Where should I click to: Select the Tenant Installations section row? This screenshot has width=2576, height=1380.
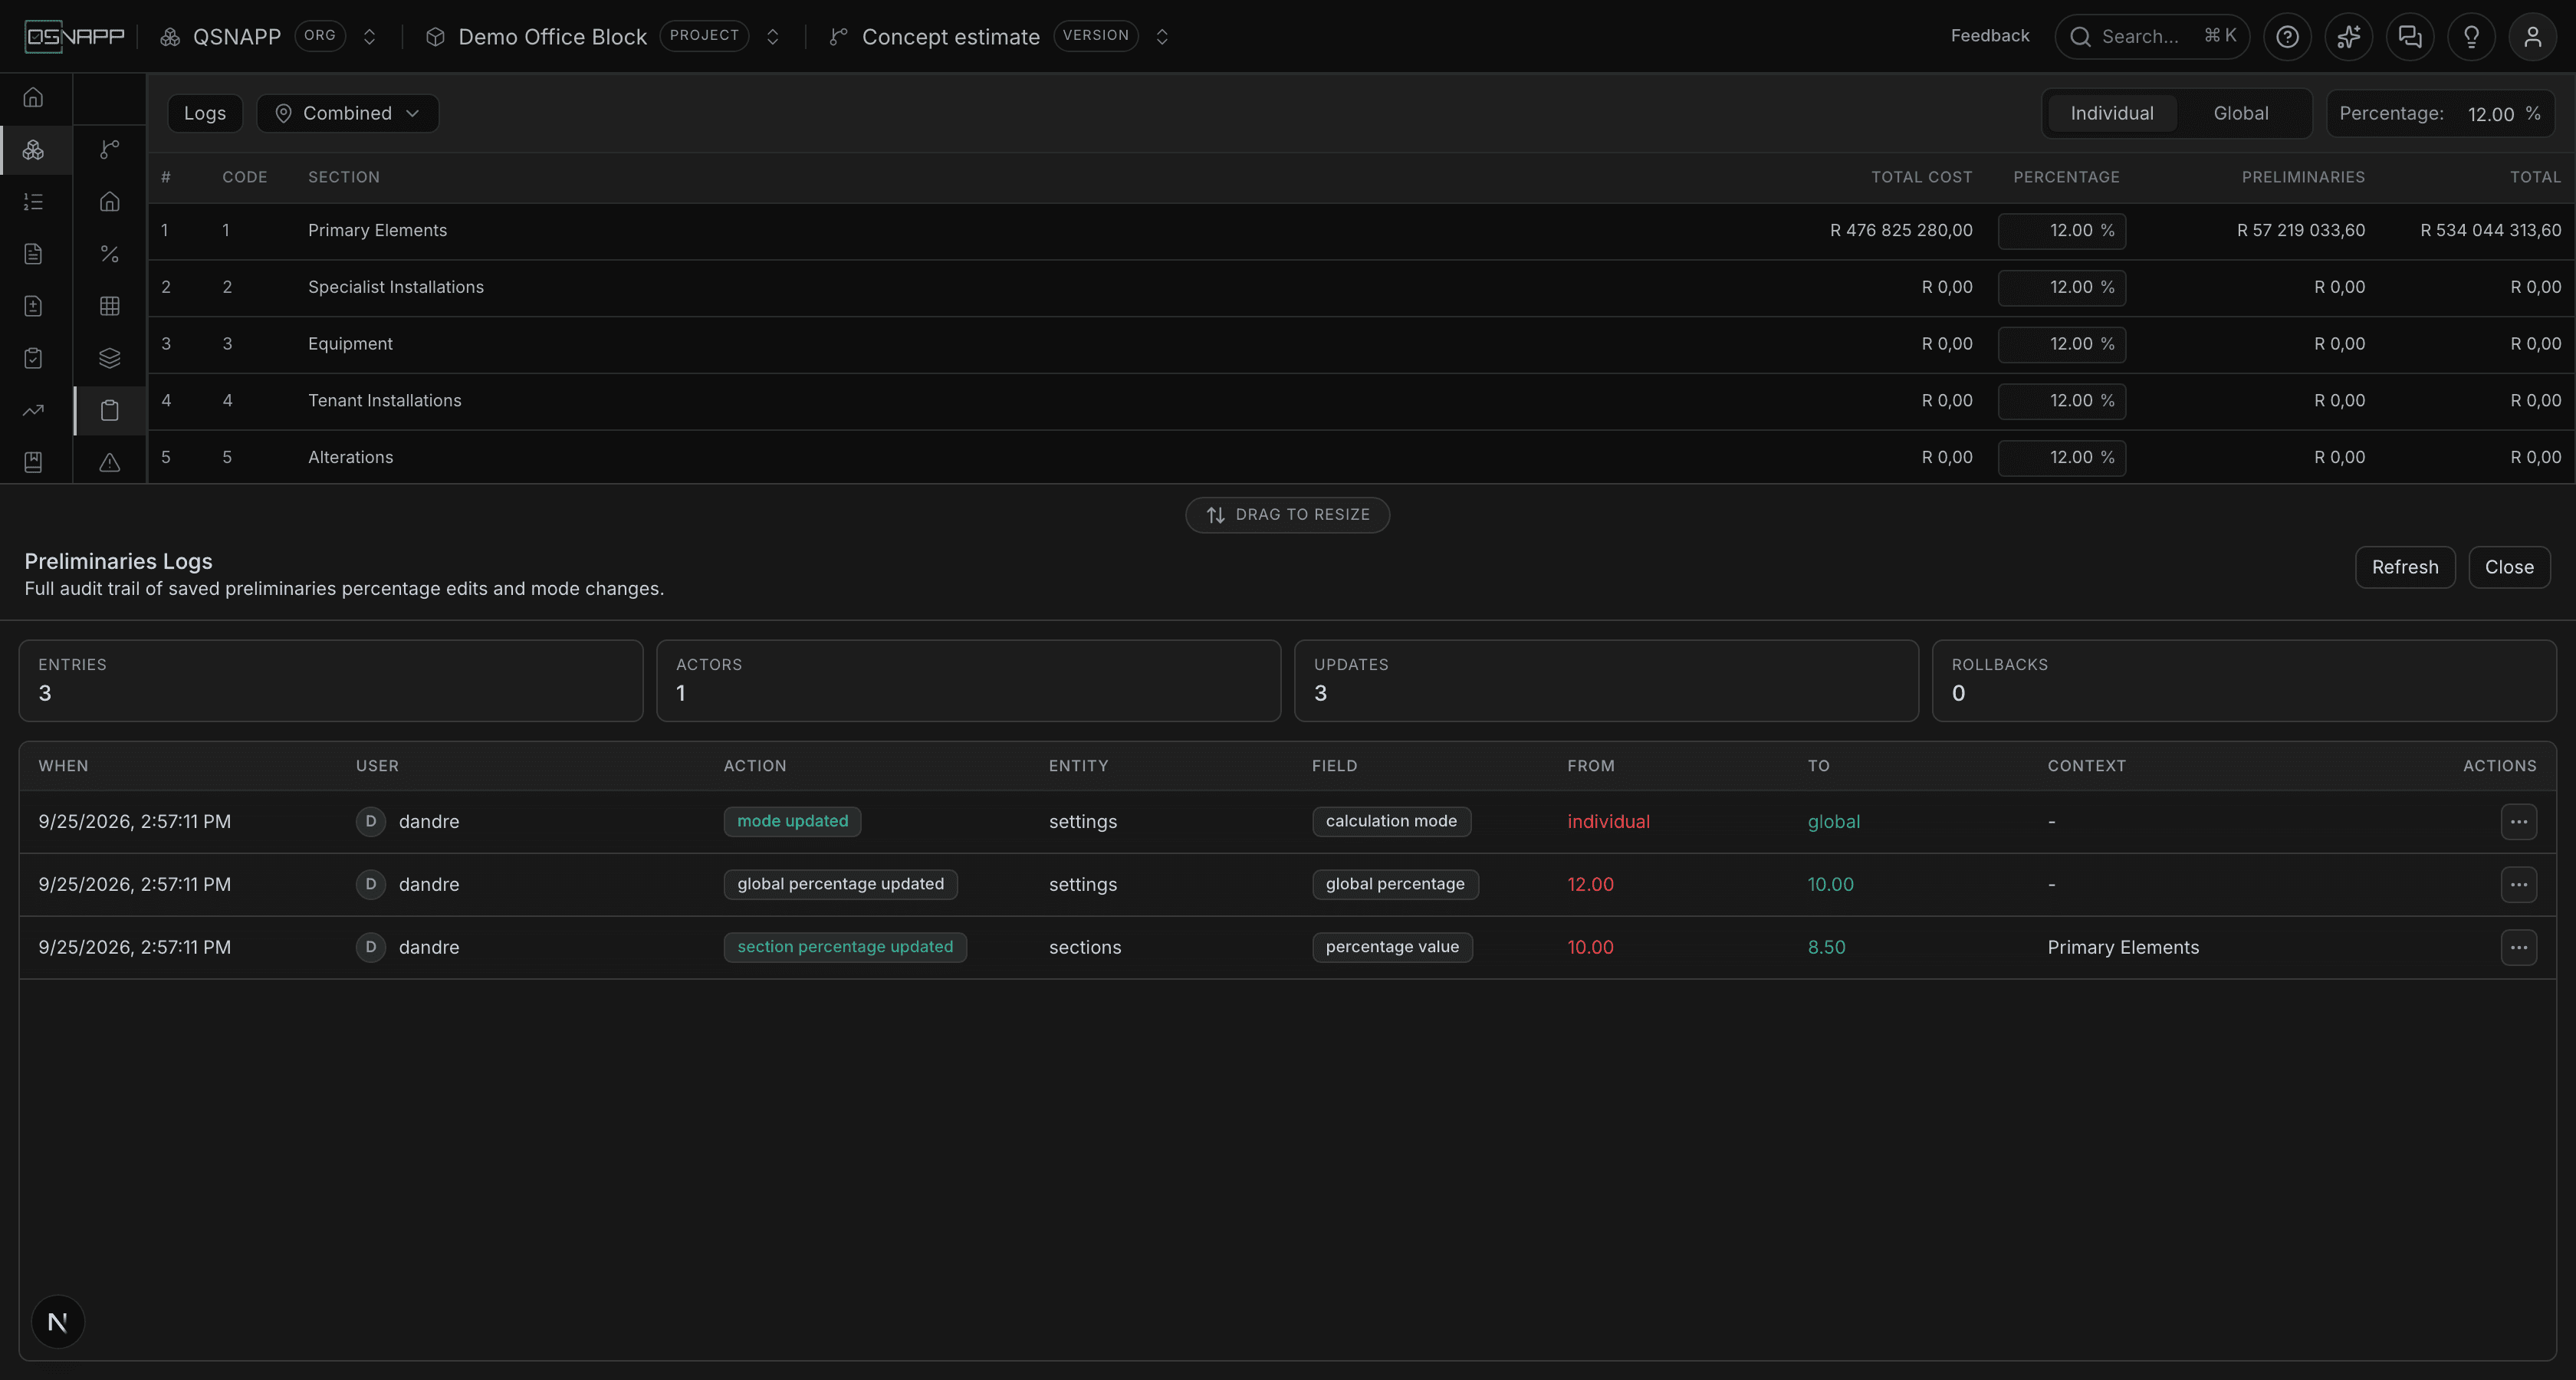pos(1361,401)
